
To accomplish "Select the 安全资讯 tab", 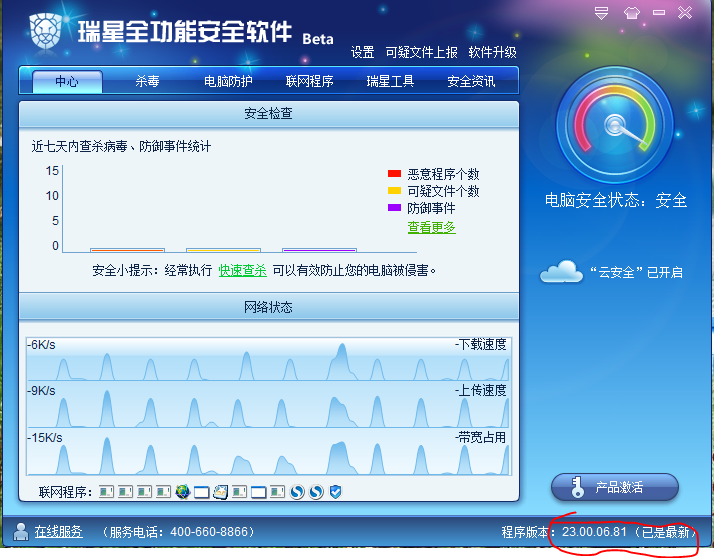I will [x=471, y=82].
